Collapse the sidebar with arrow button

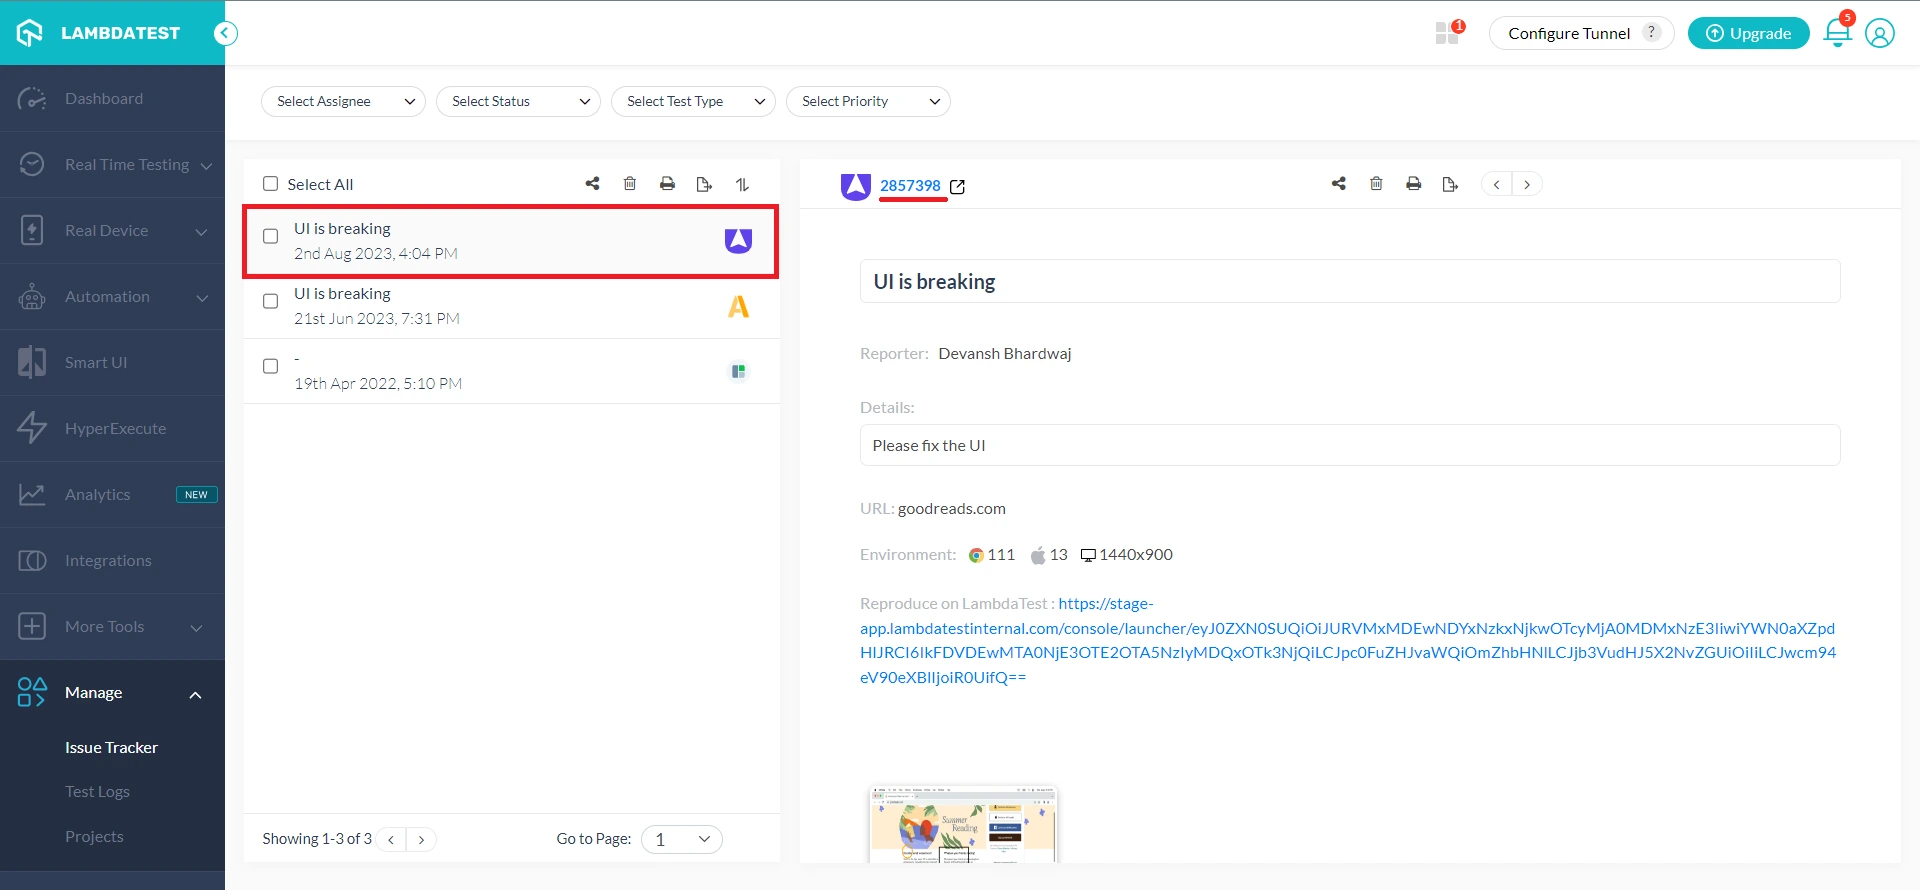[x=226, y=33]
